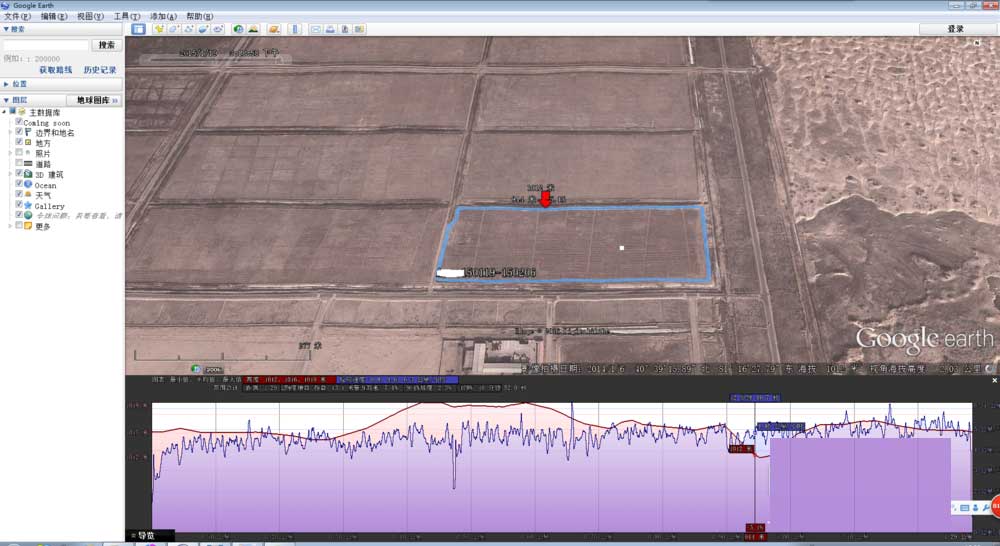
Task: Click the north indicator at the map's top right
Action: click(x=977, y=43)
